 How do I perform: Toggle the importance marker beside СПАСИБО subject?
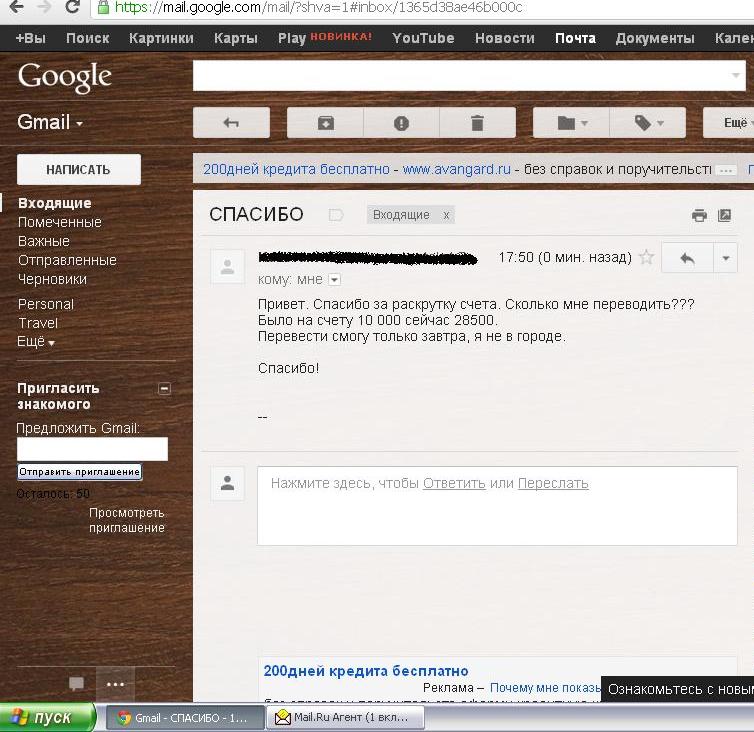(336, 215)
